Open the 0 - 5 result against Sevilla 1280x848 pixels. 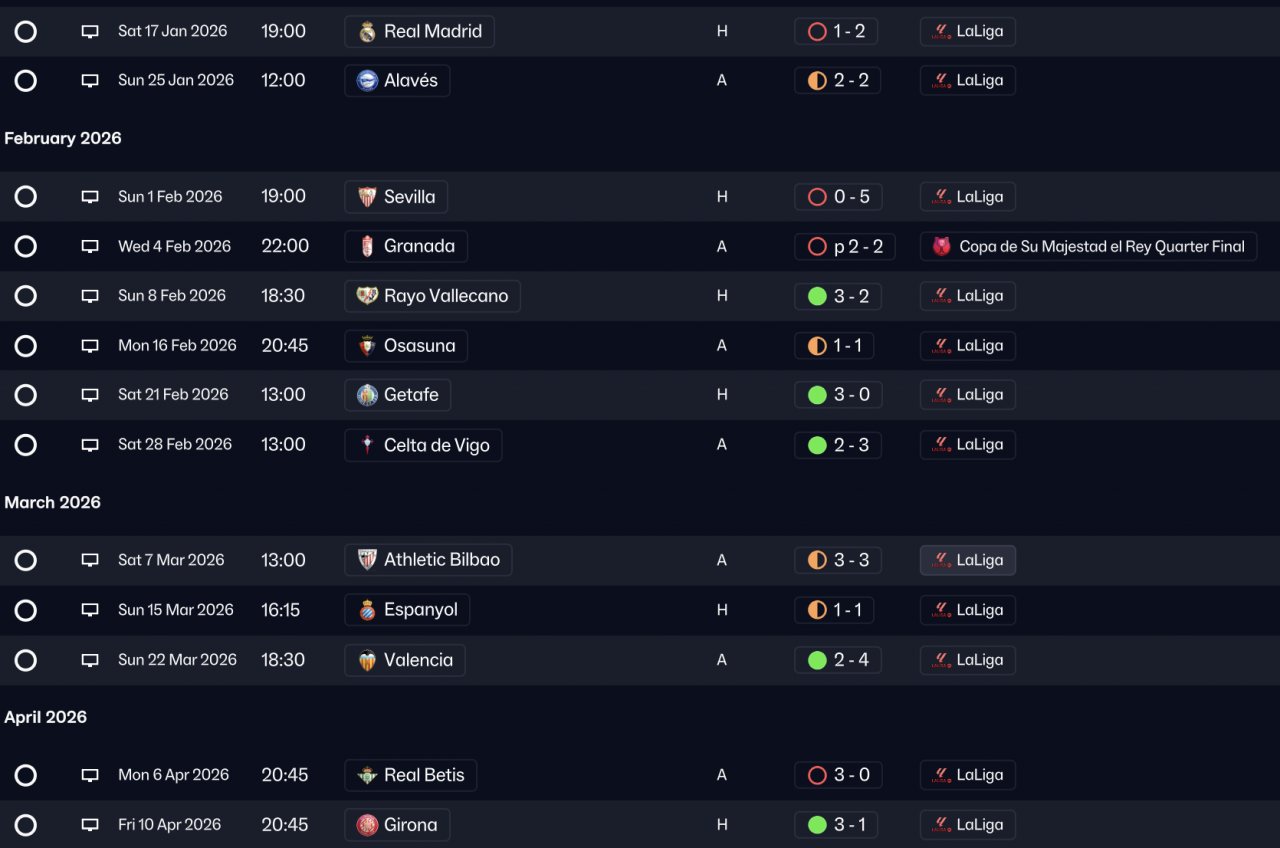838,197
